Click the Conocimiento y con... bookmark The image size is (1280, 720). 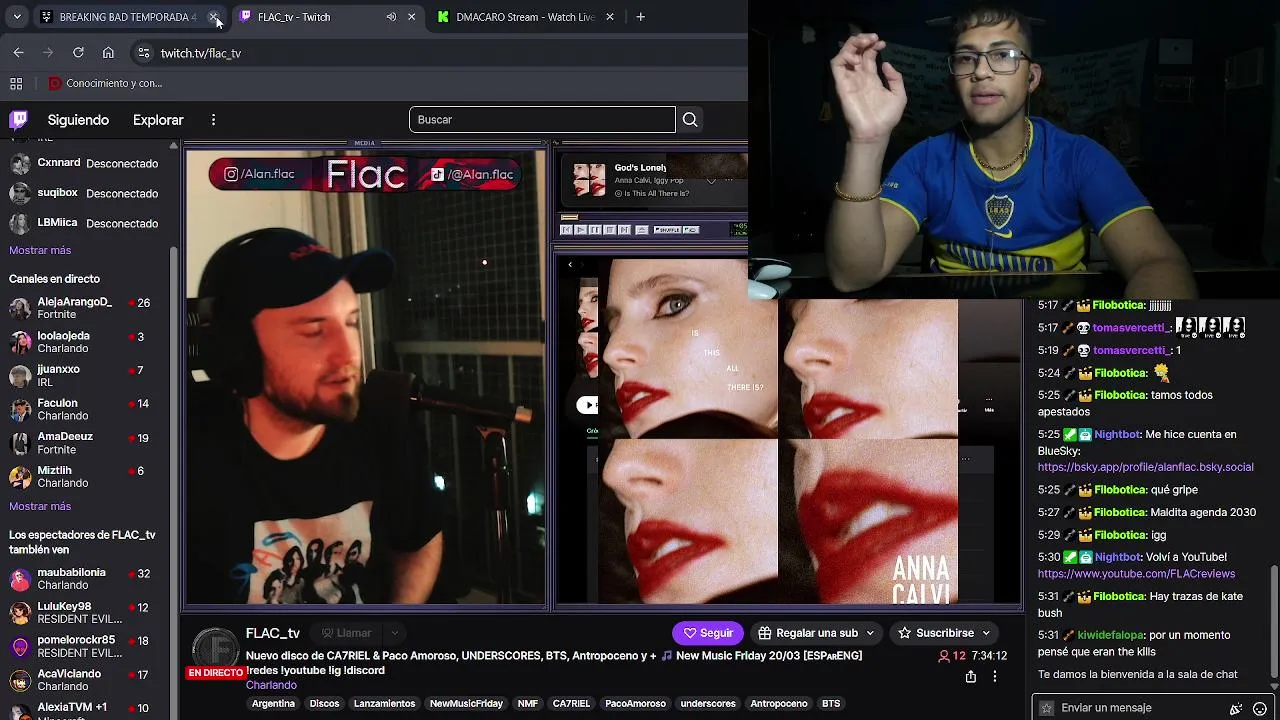(x=105, y=84)
